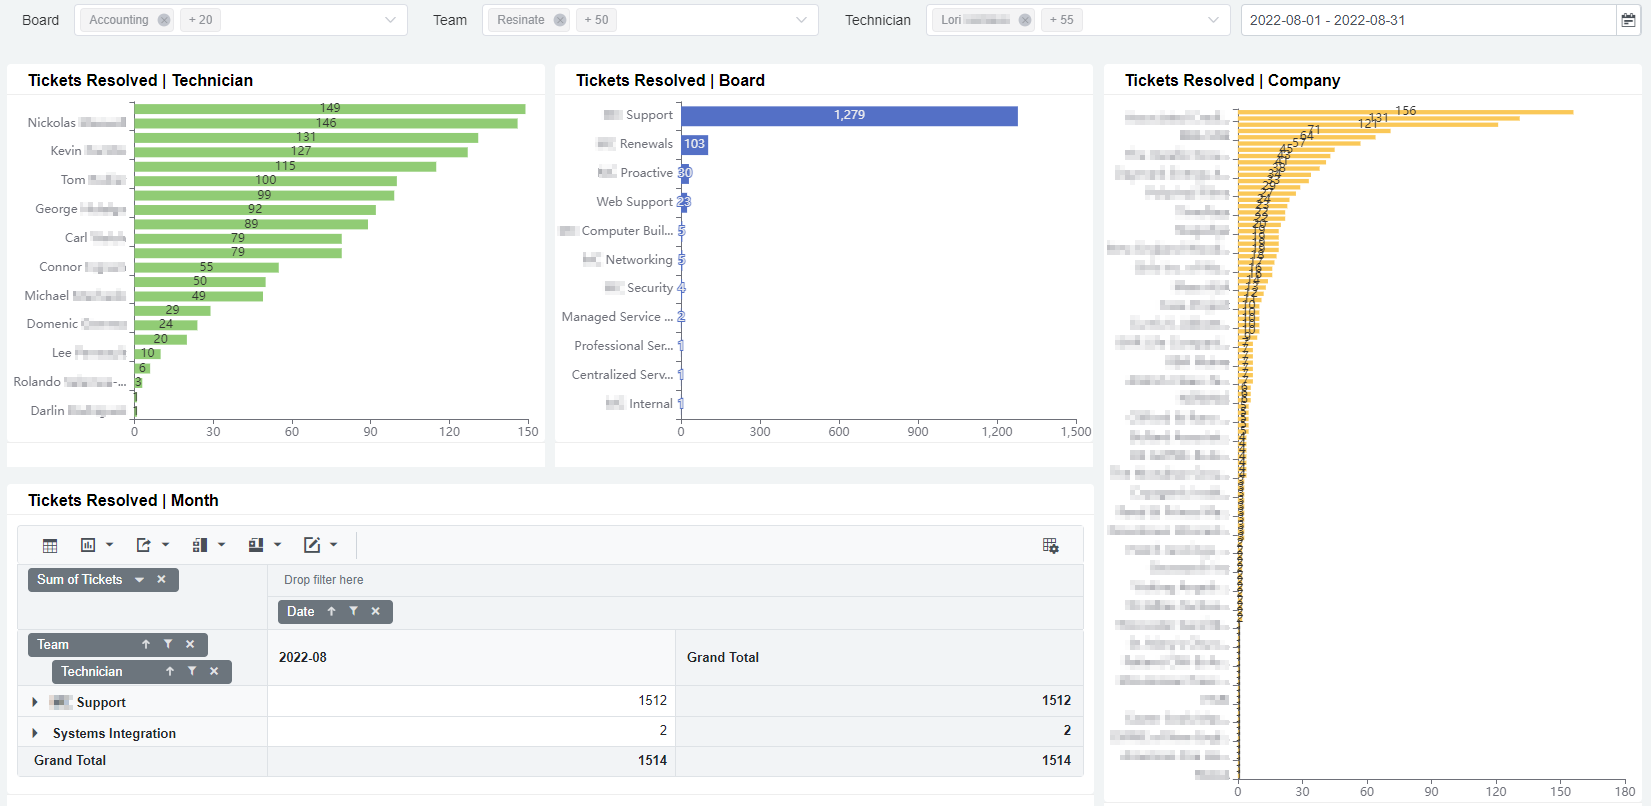The height and width of the screenshot is (806, 1651).
Task: Click the blue Support bar showing 1,279
Action: (849, 116)
